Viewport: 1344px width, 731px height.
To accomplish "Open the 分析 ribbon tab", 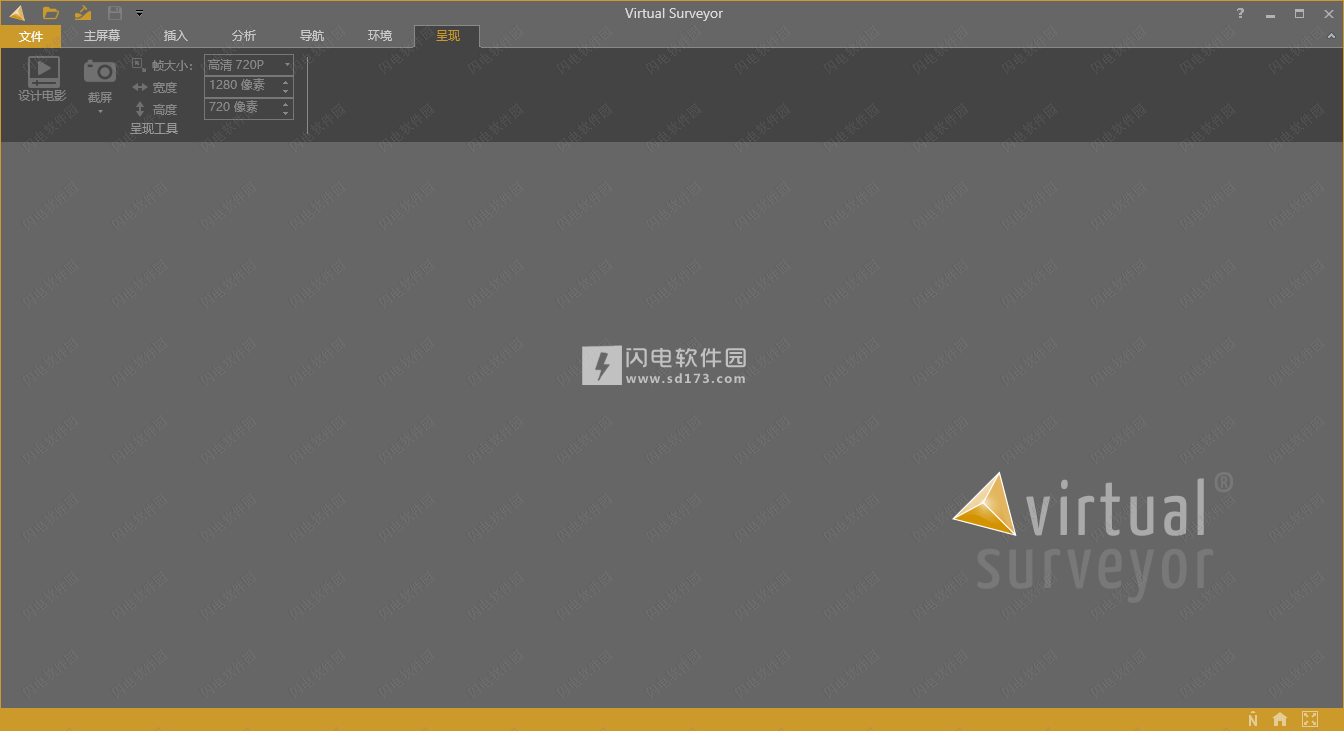I will [244, 36].
